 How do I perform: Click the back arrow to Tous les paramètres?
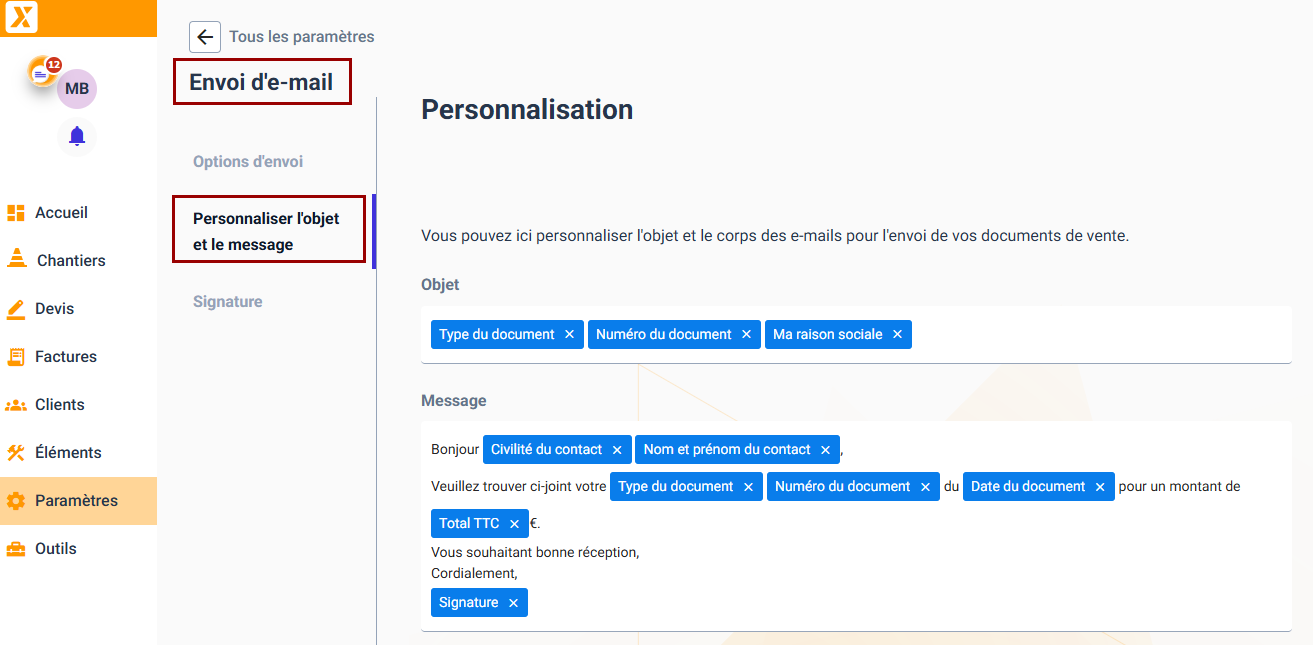point(205,37)
